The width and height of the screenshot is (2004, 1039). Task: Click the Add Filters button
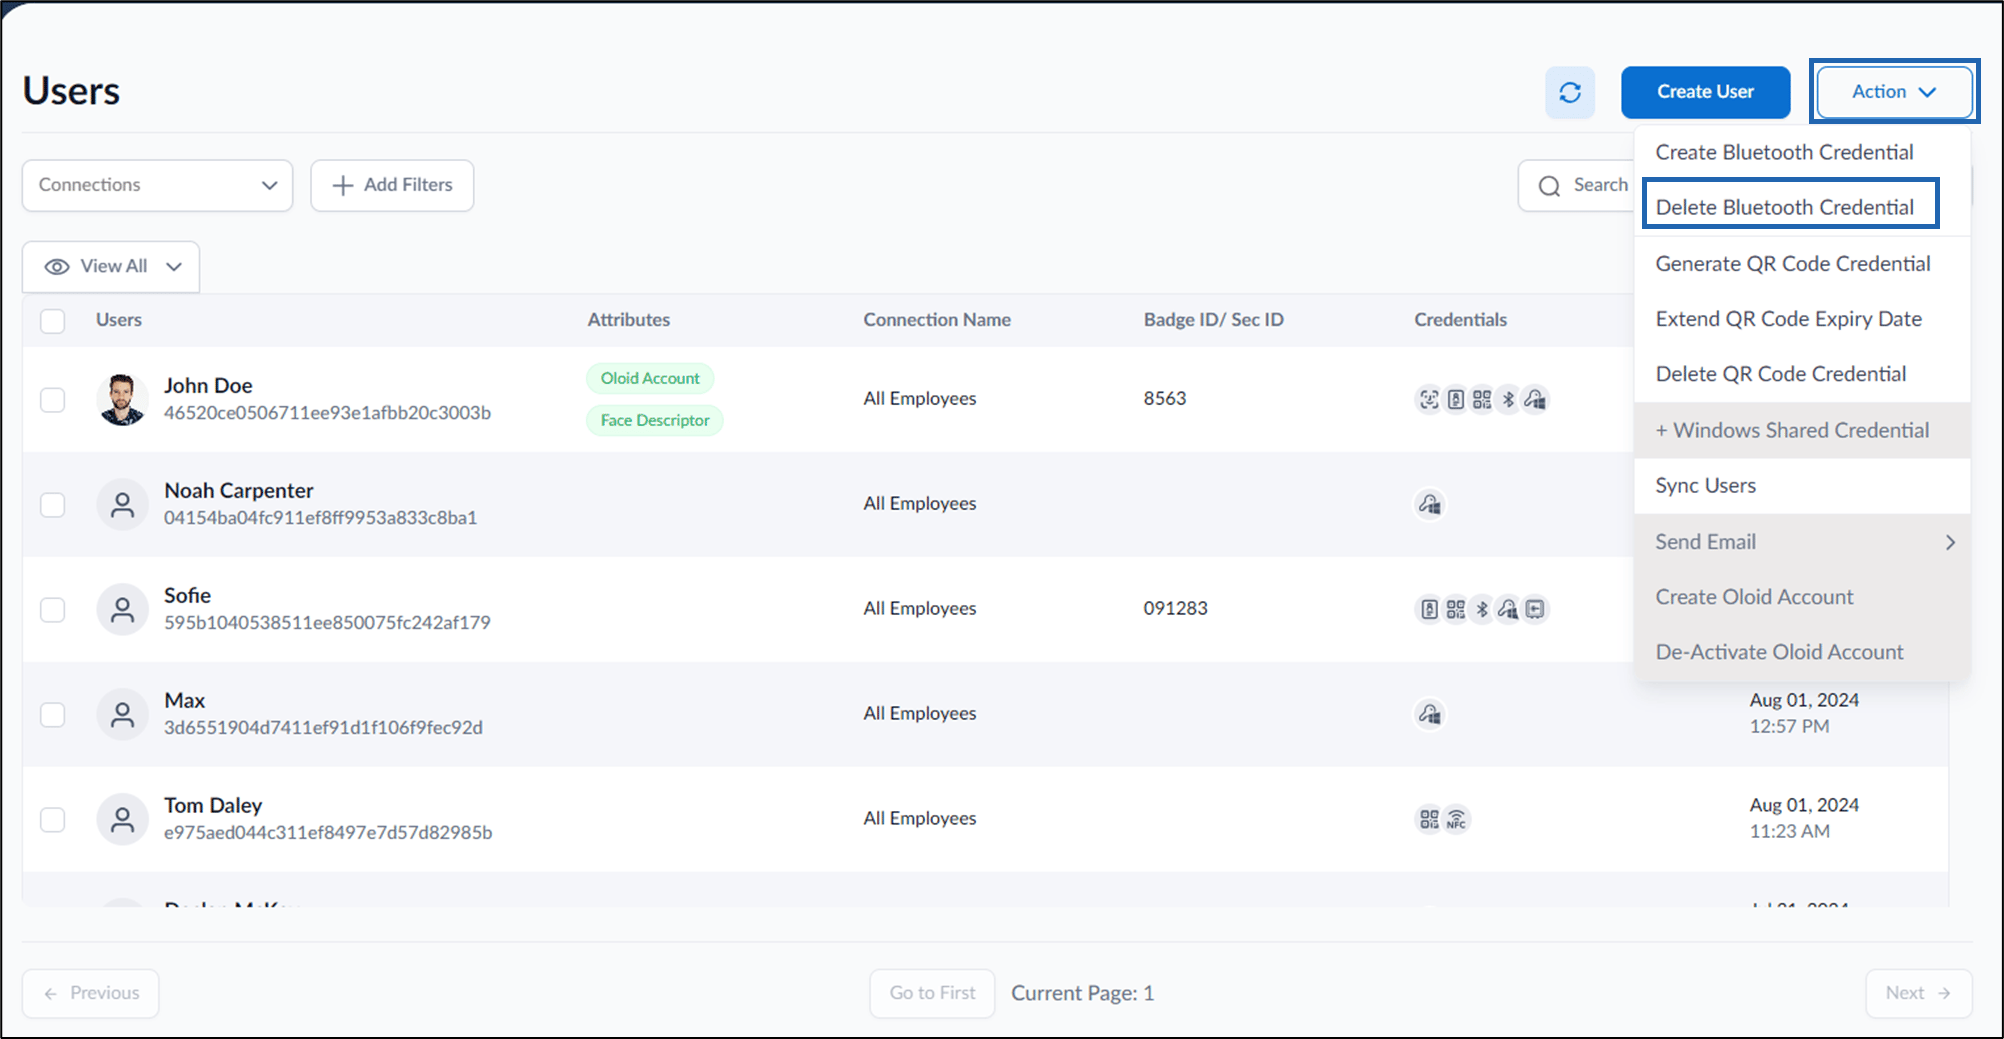(392, 185)
